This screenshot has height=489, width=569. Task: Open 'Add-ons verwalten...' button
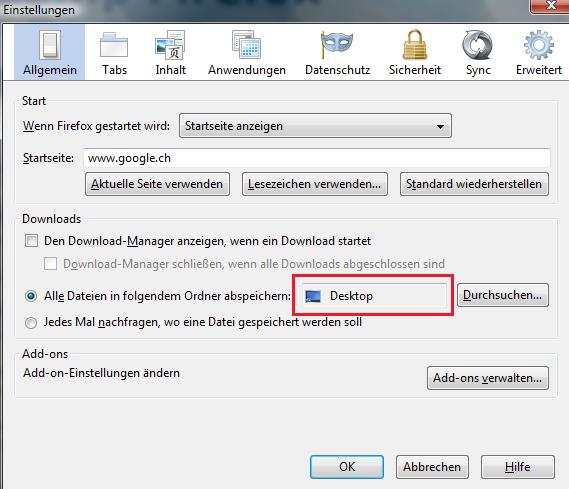click(488, 378)
